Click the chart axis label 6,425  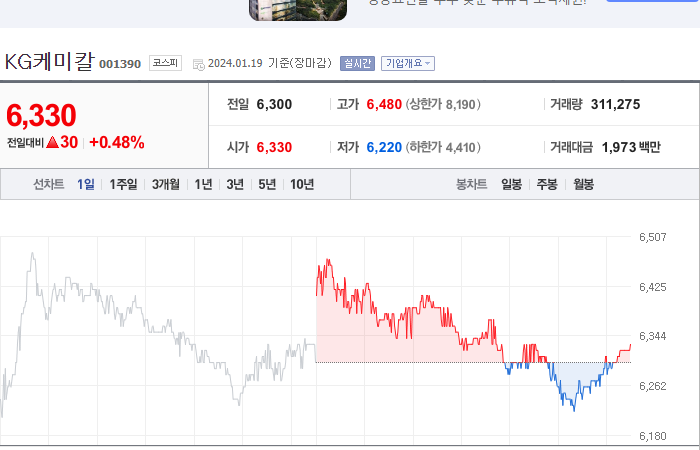tap(653, 287)
